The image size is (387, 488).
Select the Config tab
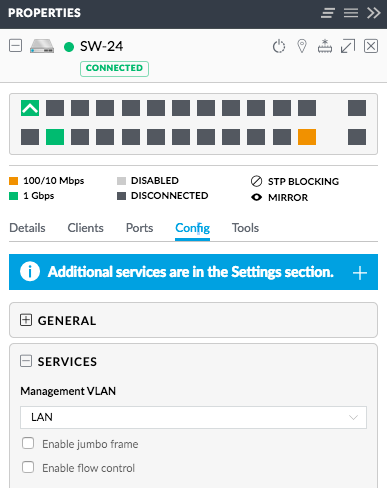193,228
